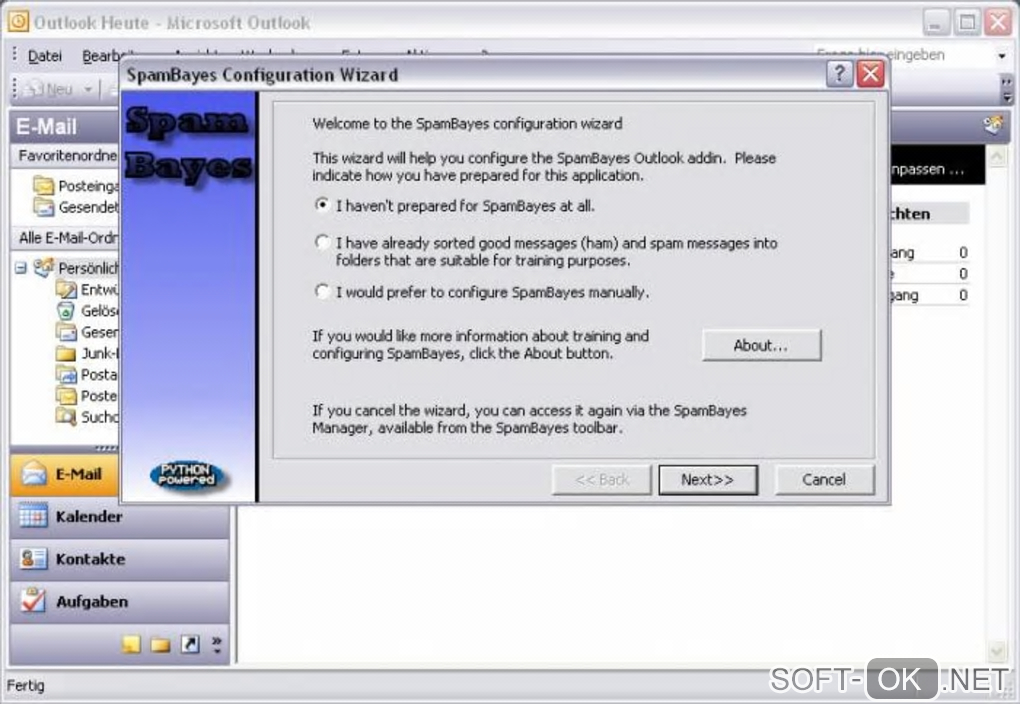Image resolution: width=1020 pixels, height=704 pixels.
Task: Open the Posteingang favorite folder
Action: tap(76, 185)
